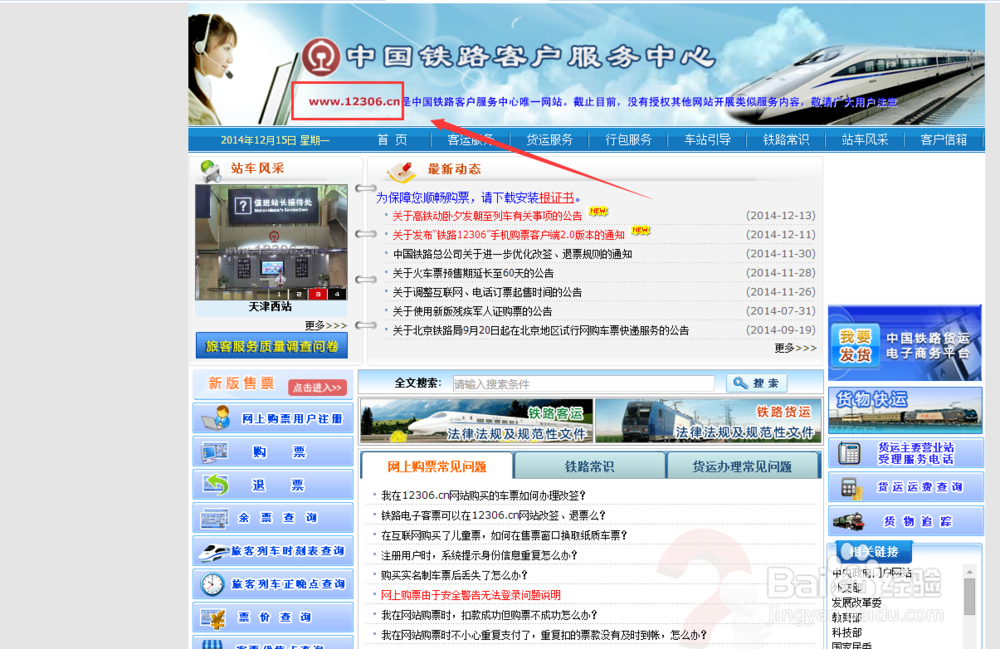Open notice about 手机购票客户端2.0版本
This screenshot has width=1000, height=649.
508,235
